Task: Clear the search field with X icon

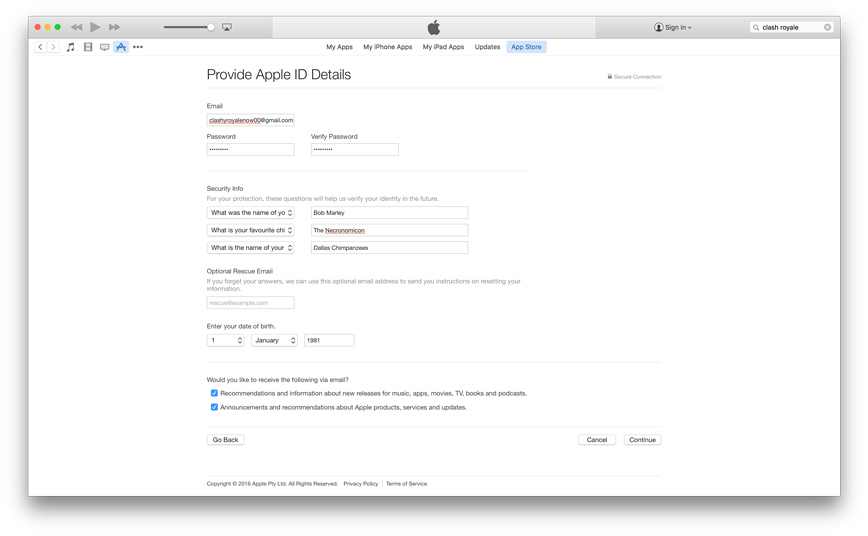Action: (x=827, y=27)
